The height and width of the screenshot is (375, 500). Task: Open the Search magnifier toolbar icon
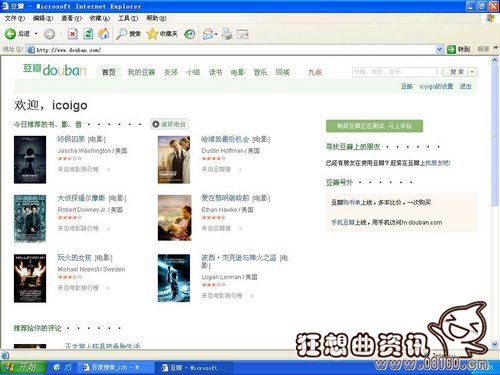[x=121, y=34]
